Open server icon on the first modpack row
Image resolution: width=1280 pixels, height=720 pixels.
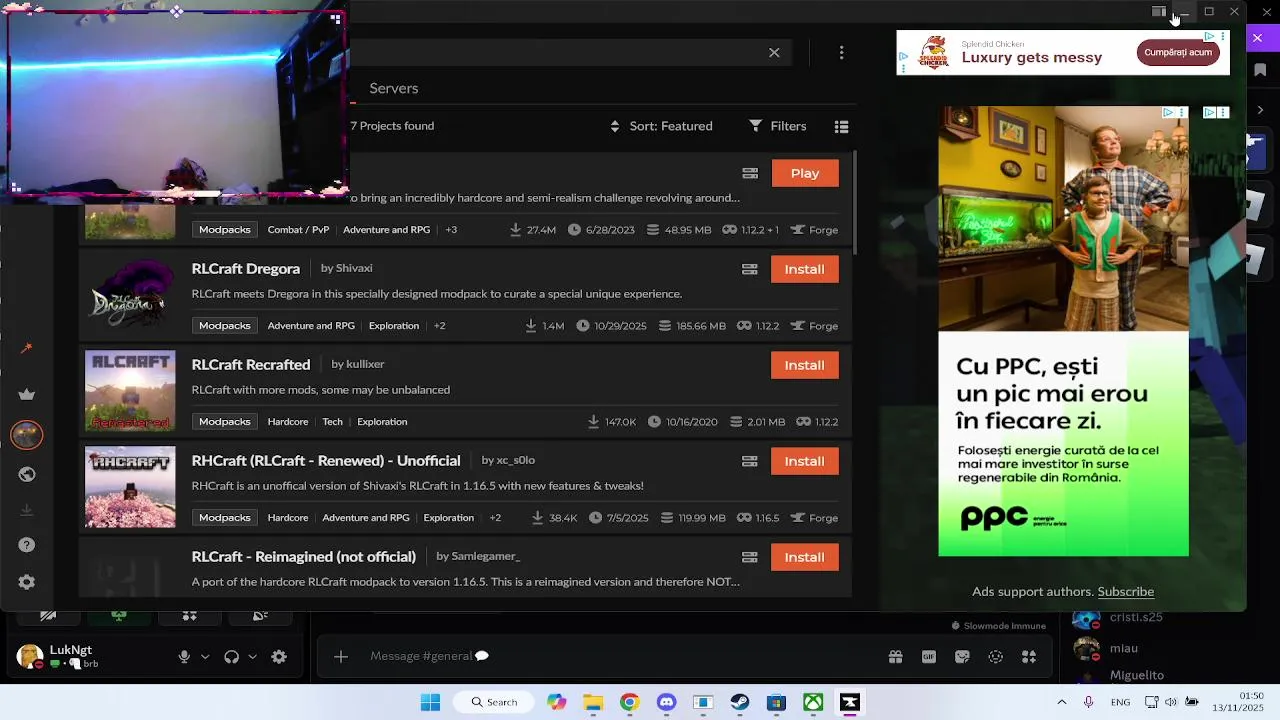750,173
